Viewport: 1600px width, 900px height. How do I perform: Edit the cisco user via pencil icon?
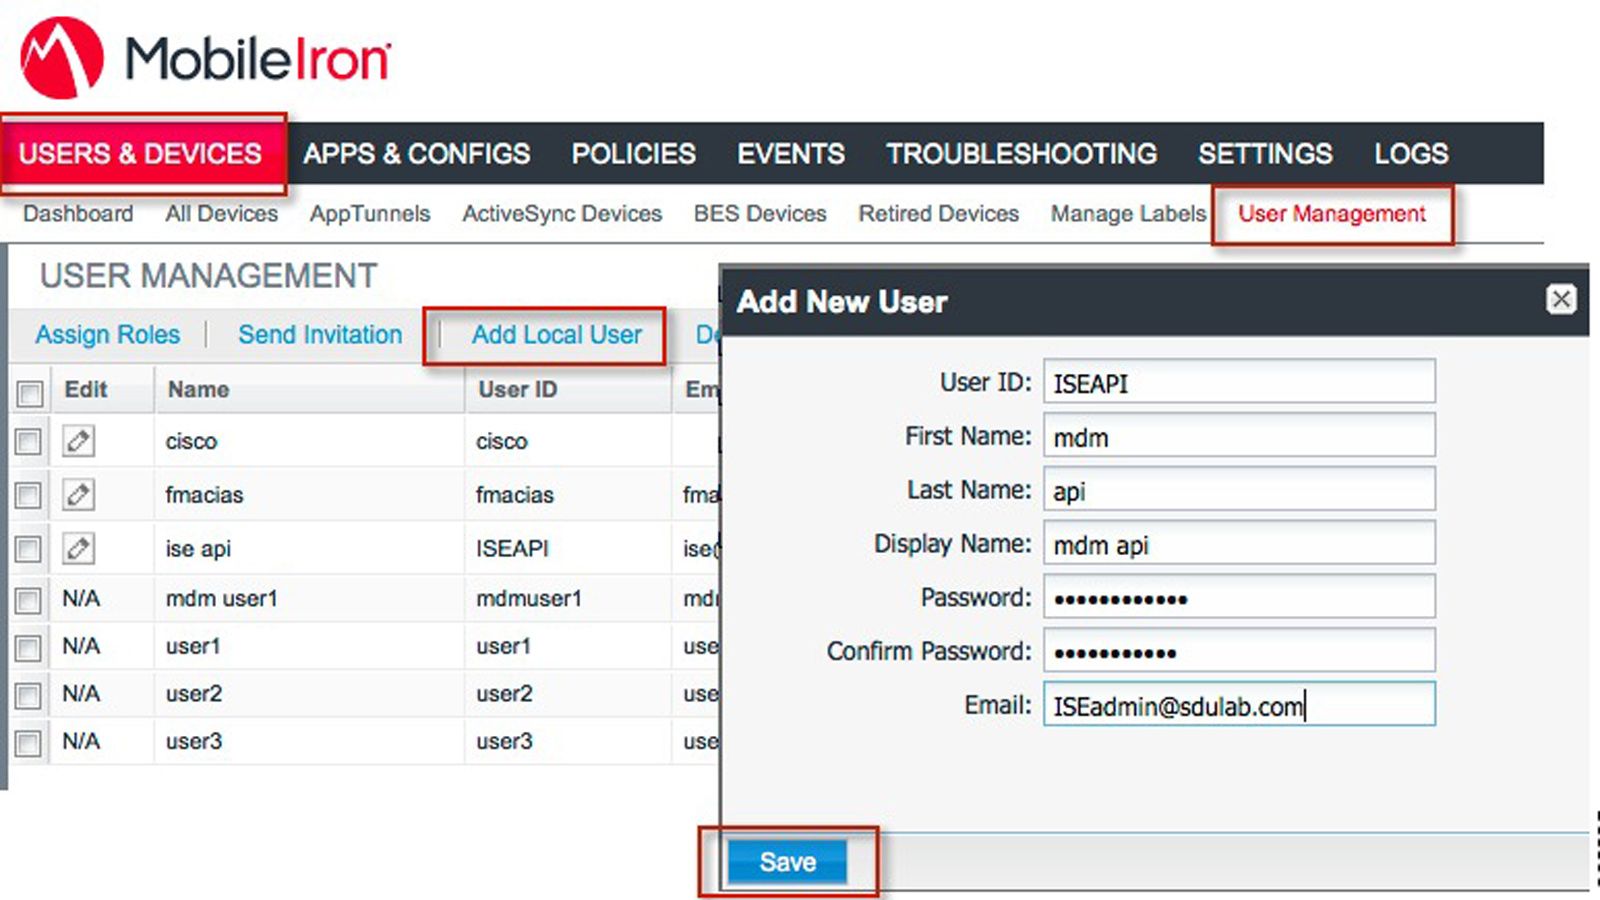pyautogui.click(x=80, y=441)
